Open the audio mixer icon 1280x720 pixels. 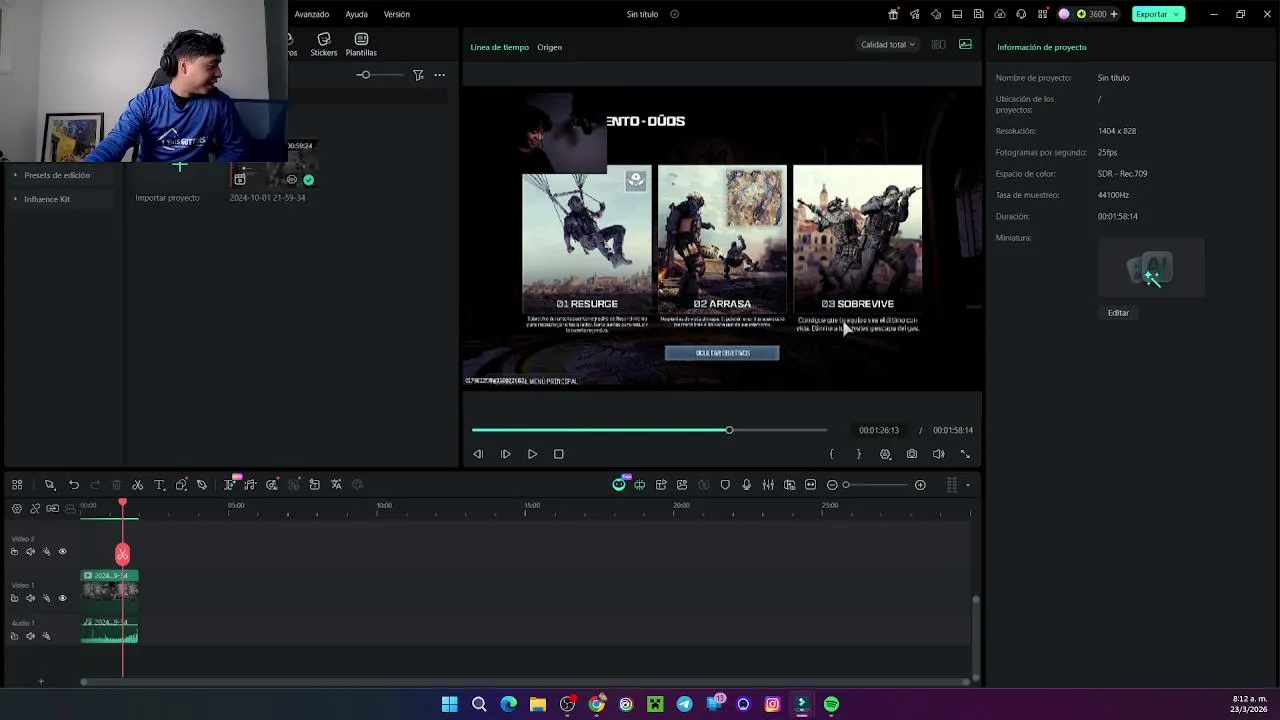pyautogui.click(x=768, y=485)
